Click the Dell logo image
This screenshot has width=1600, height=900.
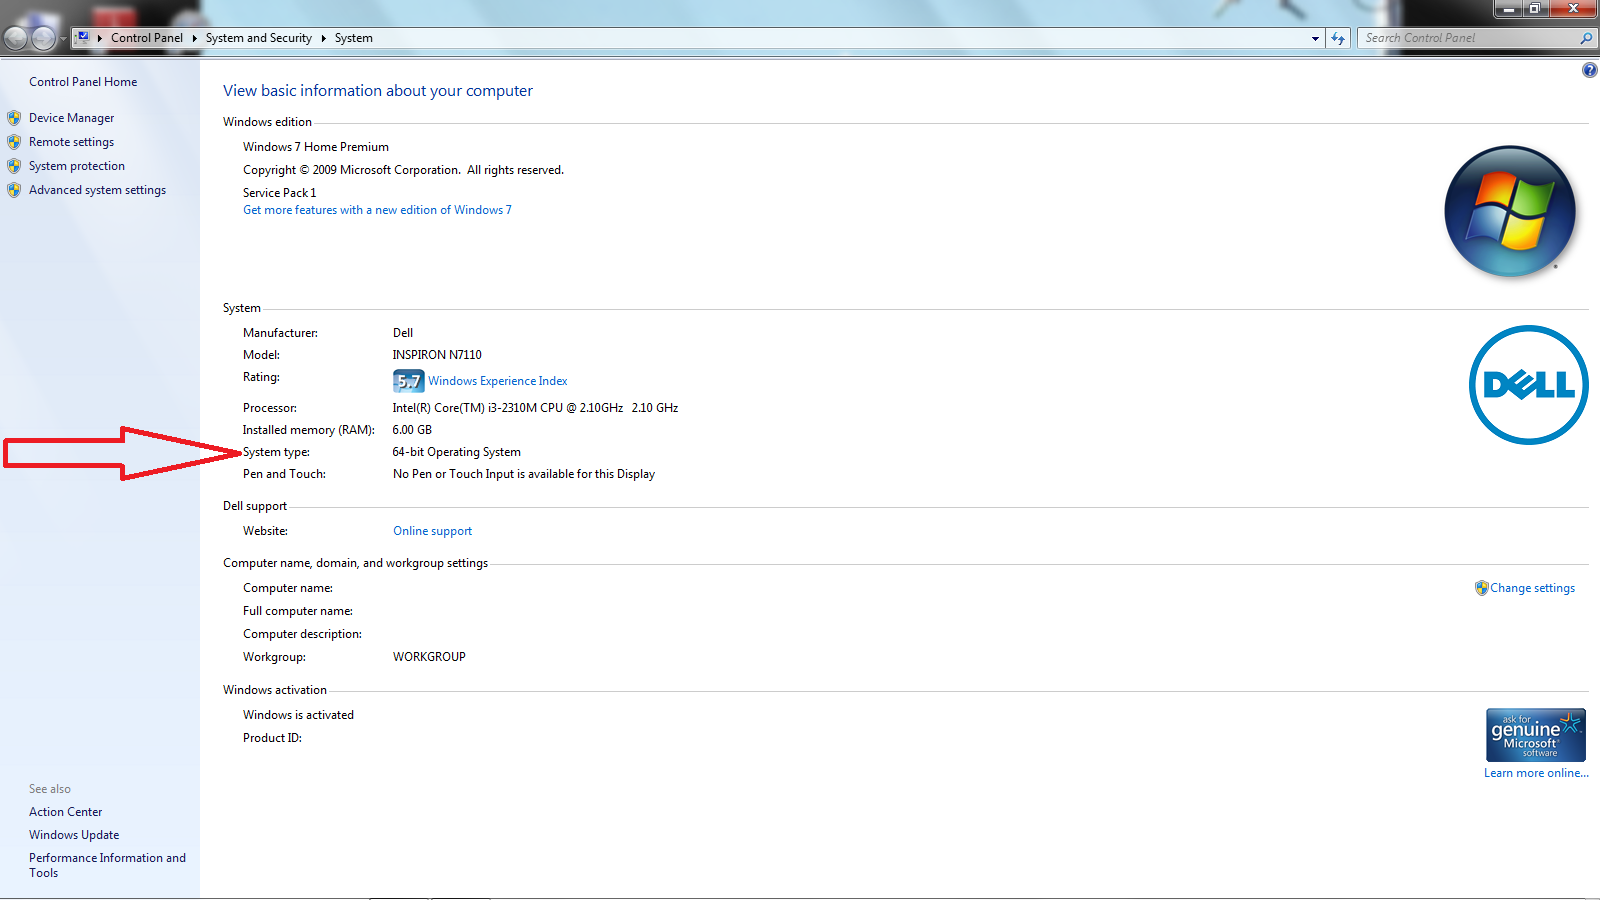[1528, 385]
